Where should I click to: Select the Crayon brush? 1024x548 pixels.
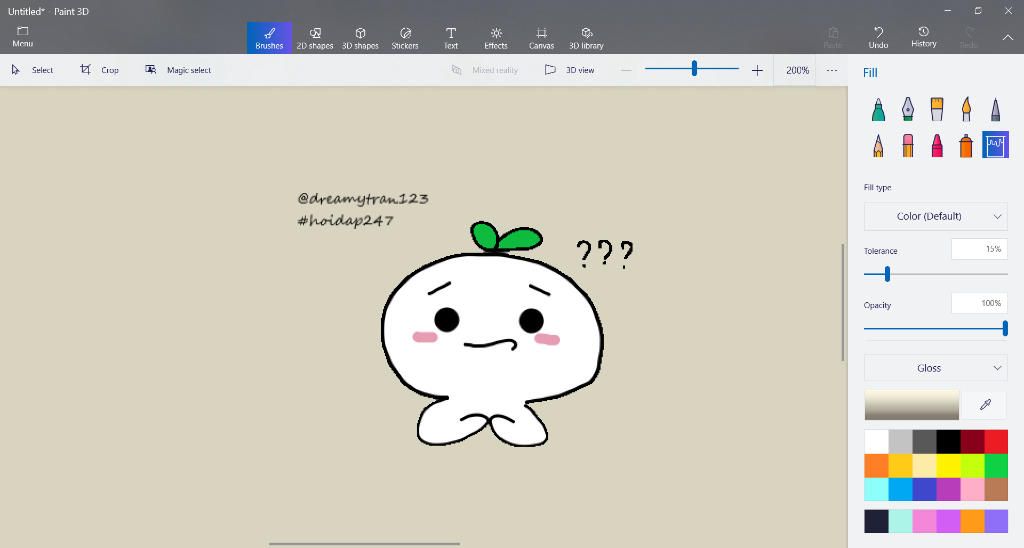click(x=936, y=145)
